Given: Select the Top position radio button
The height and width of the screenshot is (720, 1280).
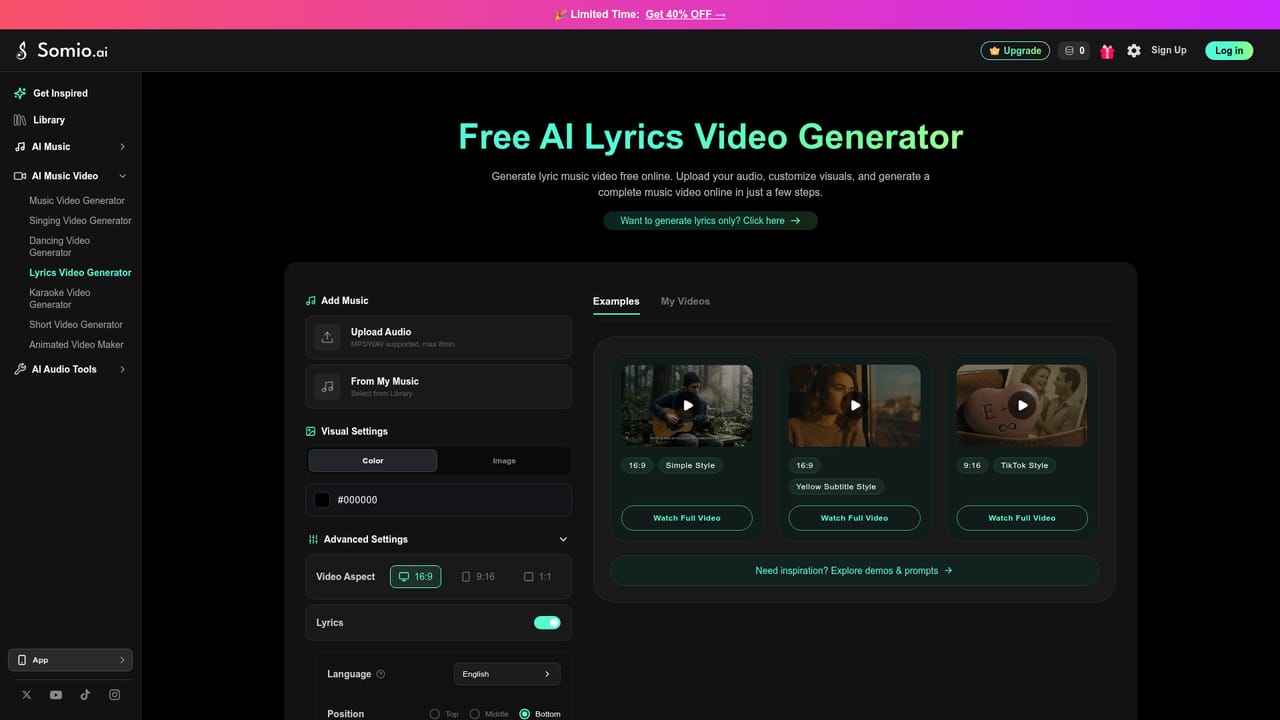Looking at the screenshot, I should tap(434, 714).
